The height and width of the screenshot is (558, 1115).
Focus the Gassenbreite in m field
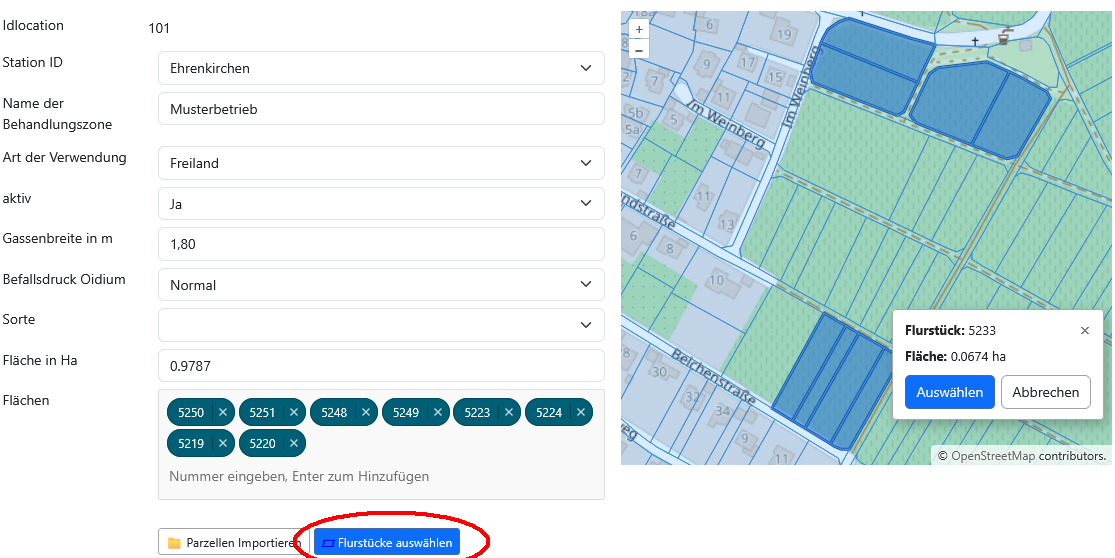381,244
